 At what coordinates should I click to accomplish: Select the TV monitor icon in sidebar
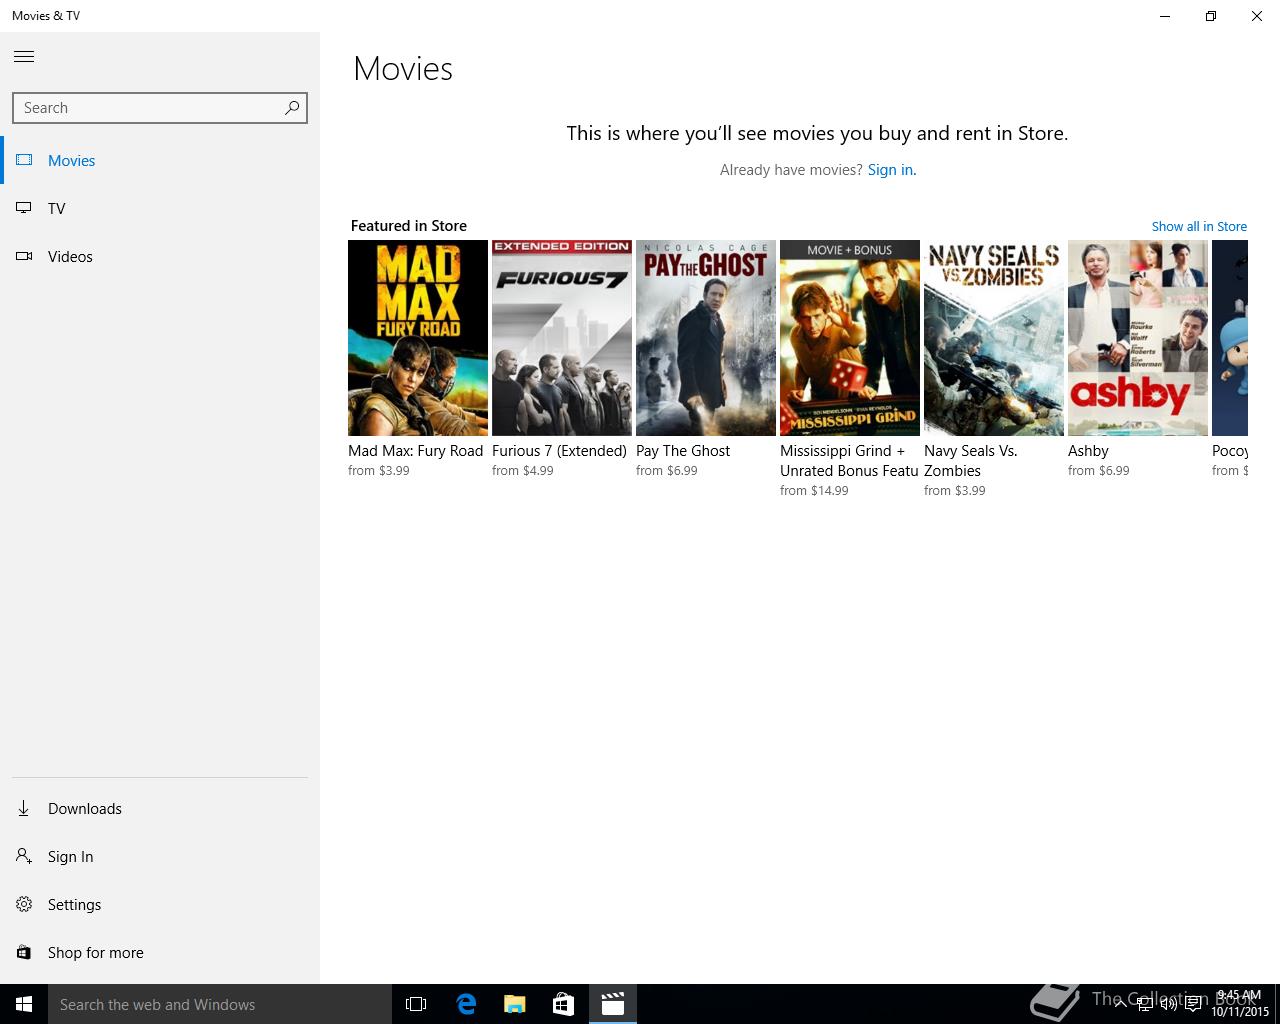pos(24,208)
